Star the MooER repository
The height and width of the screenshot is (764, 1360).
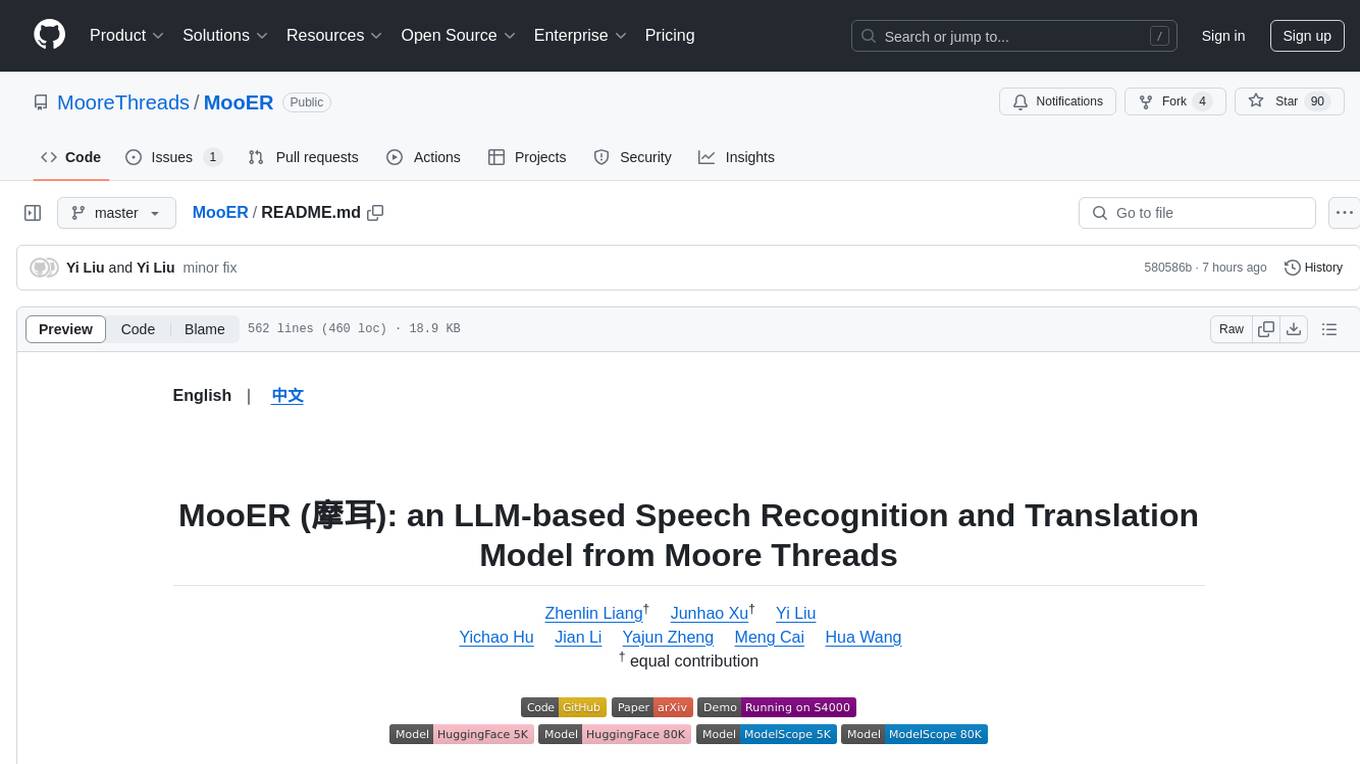click(1289, 101)
